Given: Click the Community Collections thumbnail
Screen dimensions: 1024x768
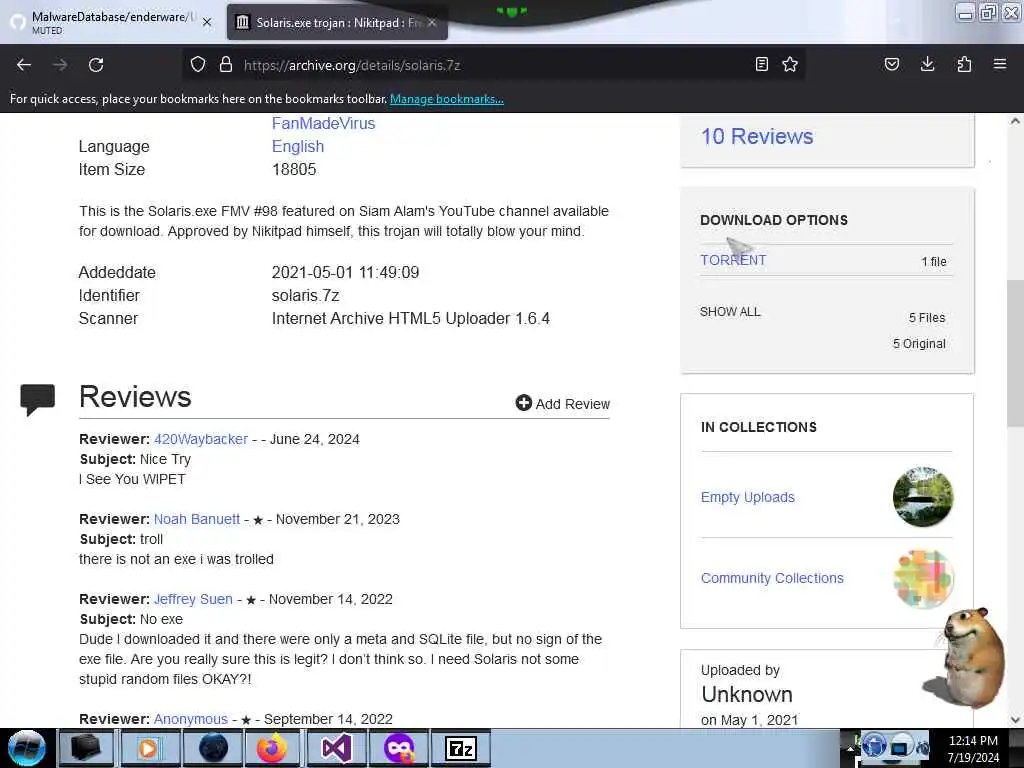Looking at the screenshot, I should 923,578.
